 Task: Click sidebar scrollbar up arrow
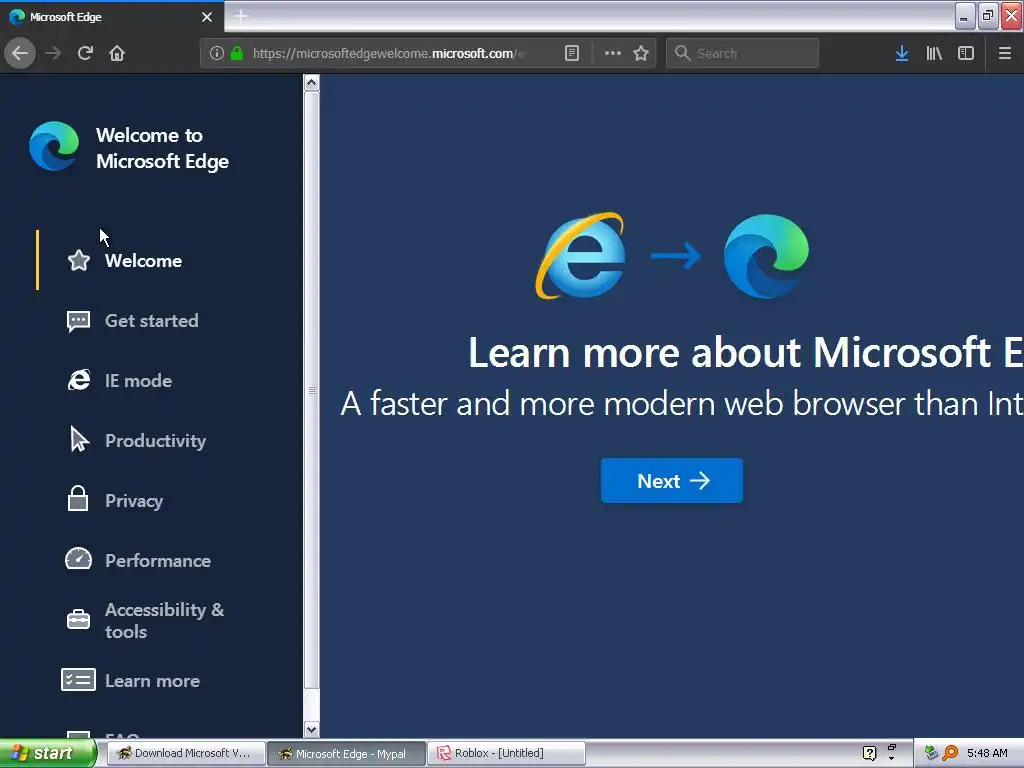pyautogui.click(x=312, y=83)
